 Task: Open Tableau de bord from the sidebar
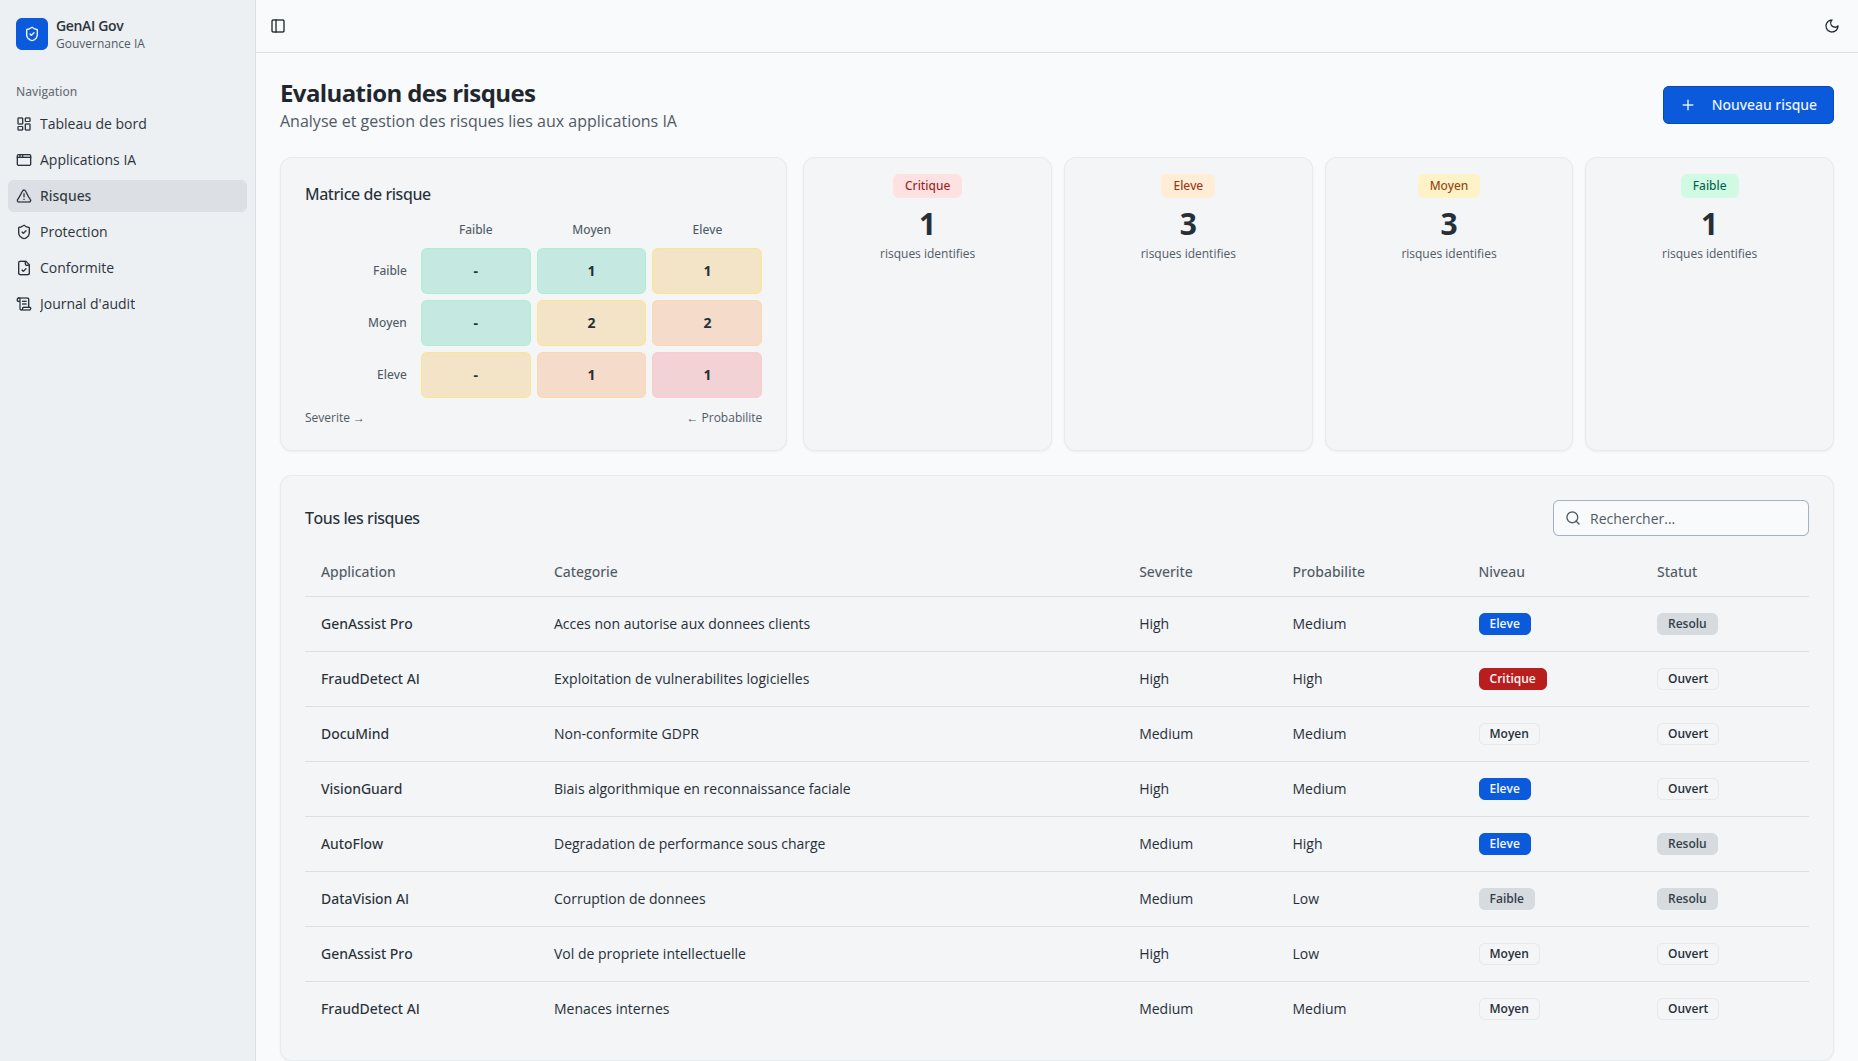coord(93,124)
